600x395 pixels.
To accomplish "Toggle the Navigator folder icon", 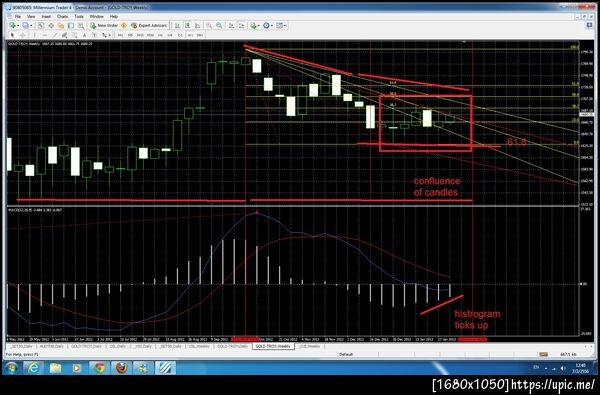I will [61, 25].
